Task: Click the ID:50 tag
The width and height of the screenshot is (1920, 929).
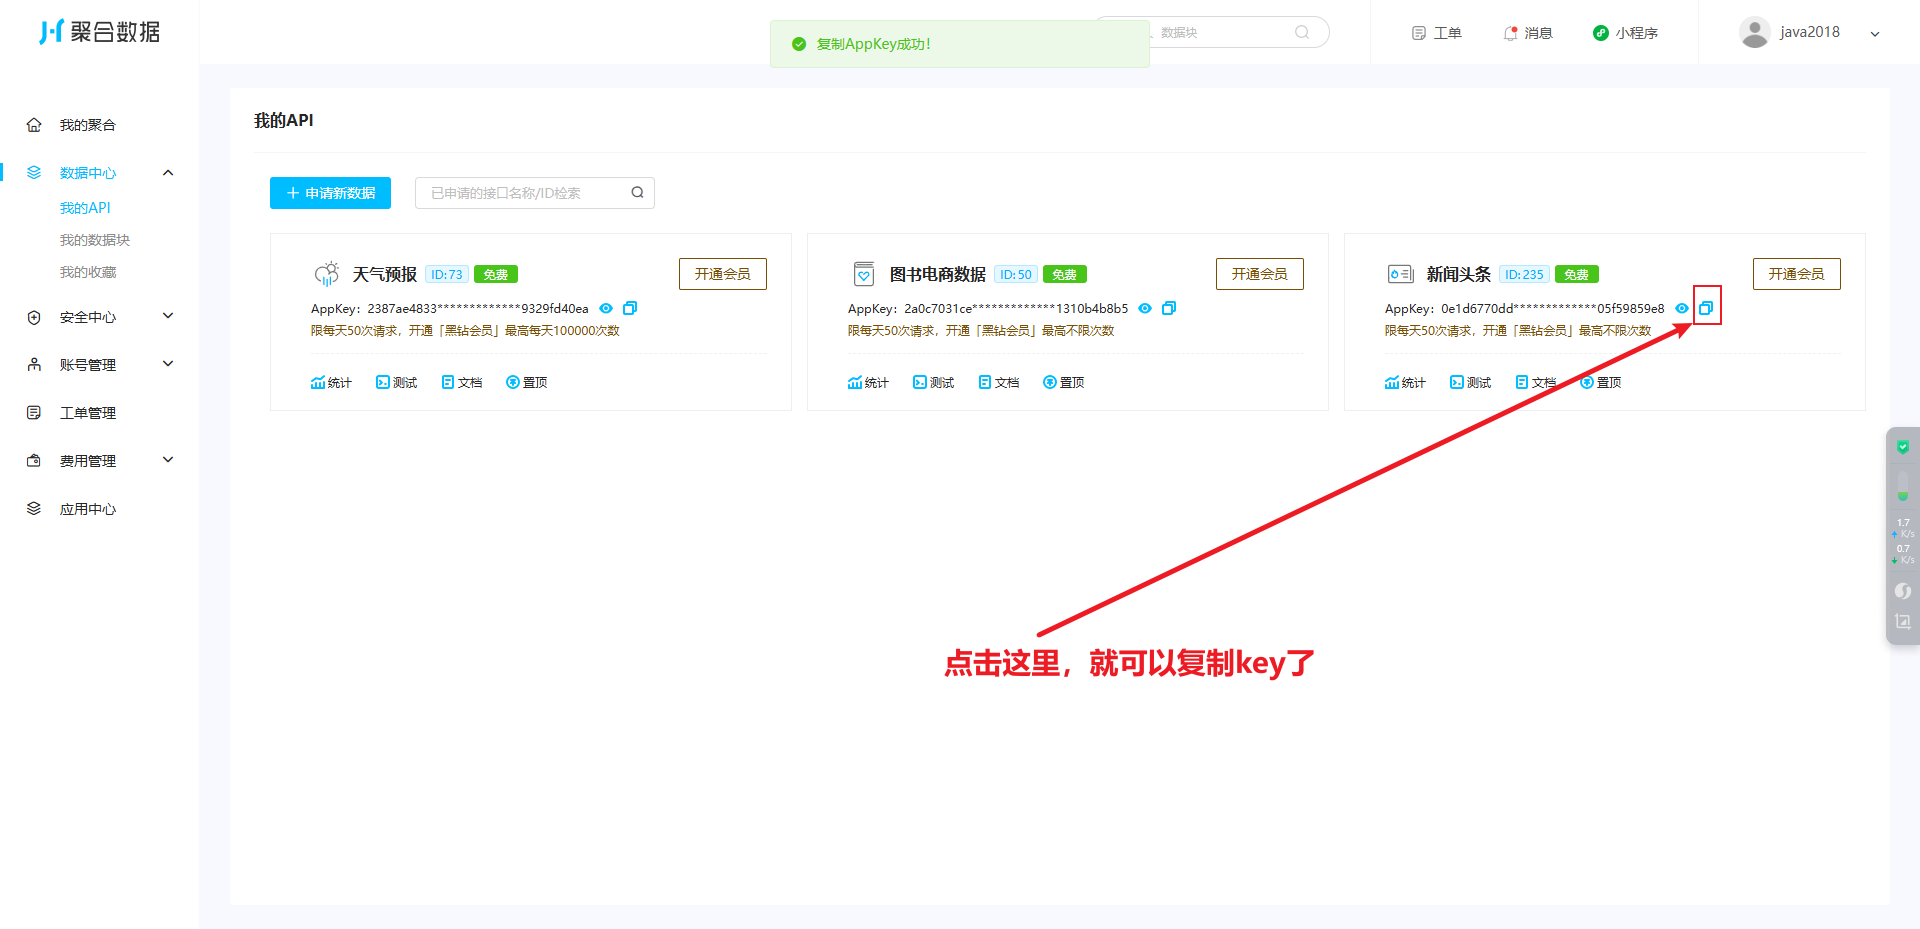Action: pyautogui.click(x=1016, y=275)
